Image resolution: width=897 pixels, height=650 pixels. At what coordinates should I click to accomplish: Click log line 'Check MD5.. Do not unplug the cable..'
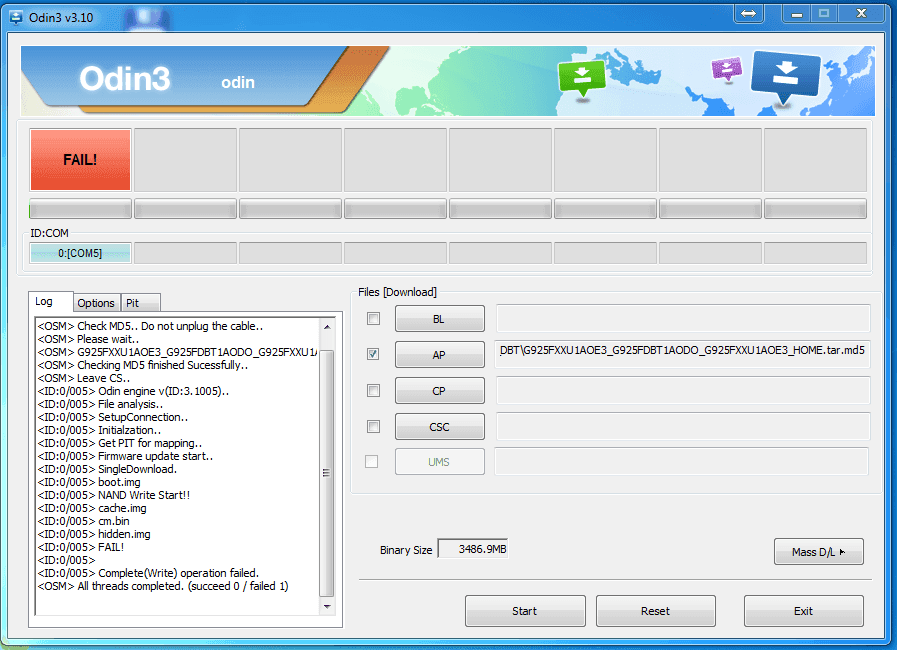[150, 326]
